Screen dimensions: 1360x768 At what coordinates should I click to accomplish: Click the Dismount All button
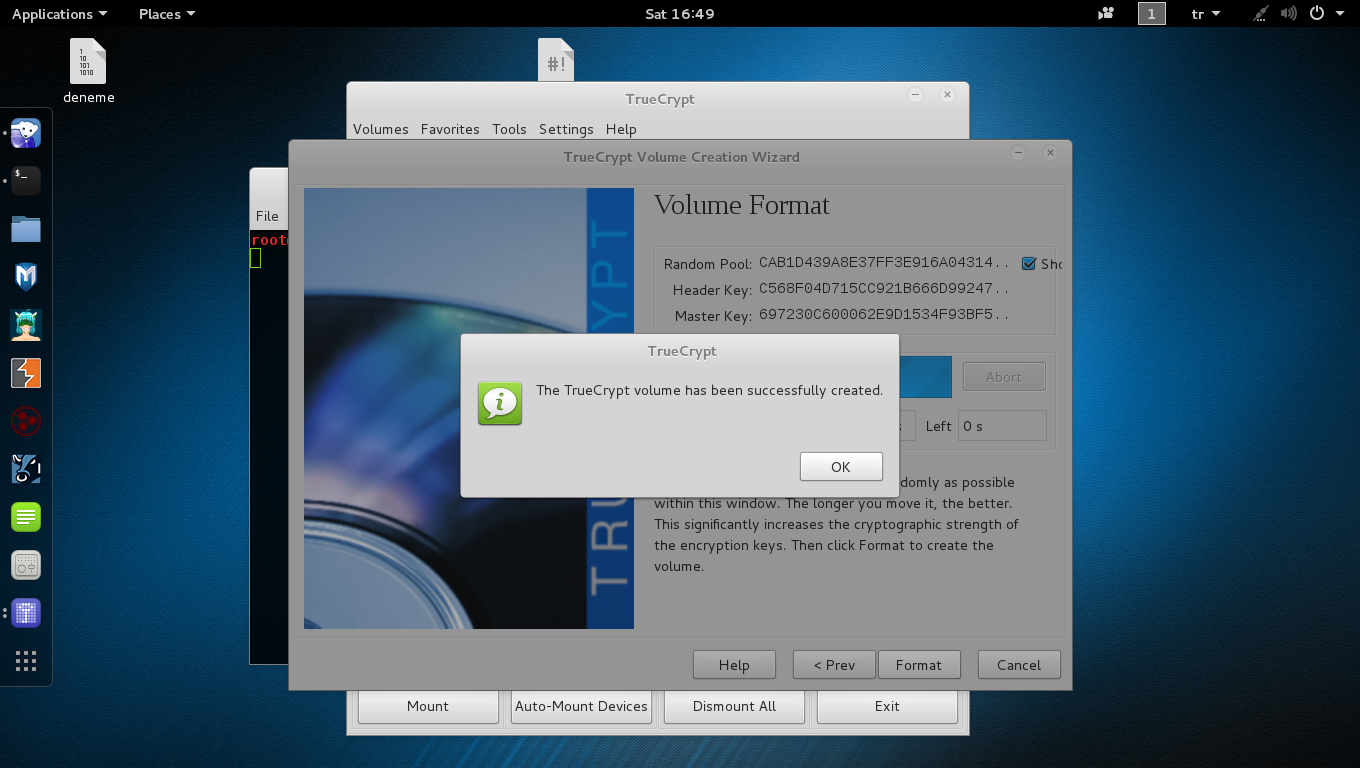click(x=734, y=706)
